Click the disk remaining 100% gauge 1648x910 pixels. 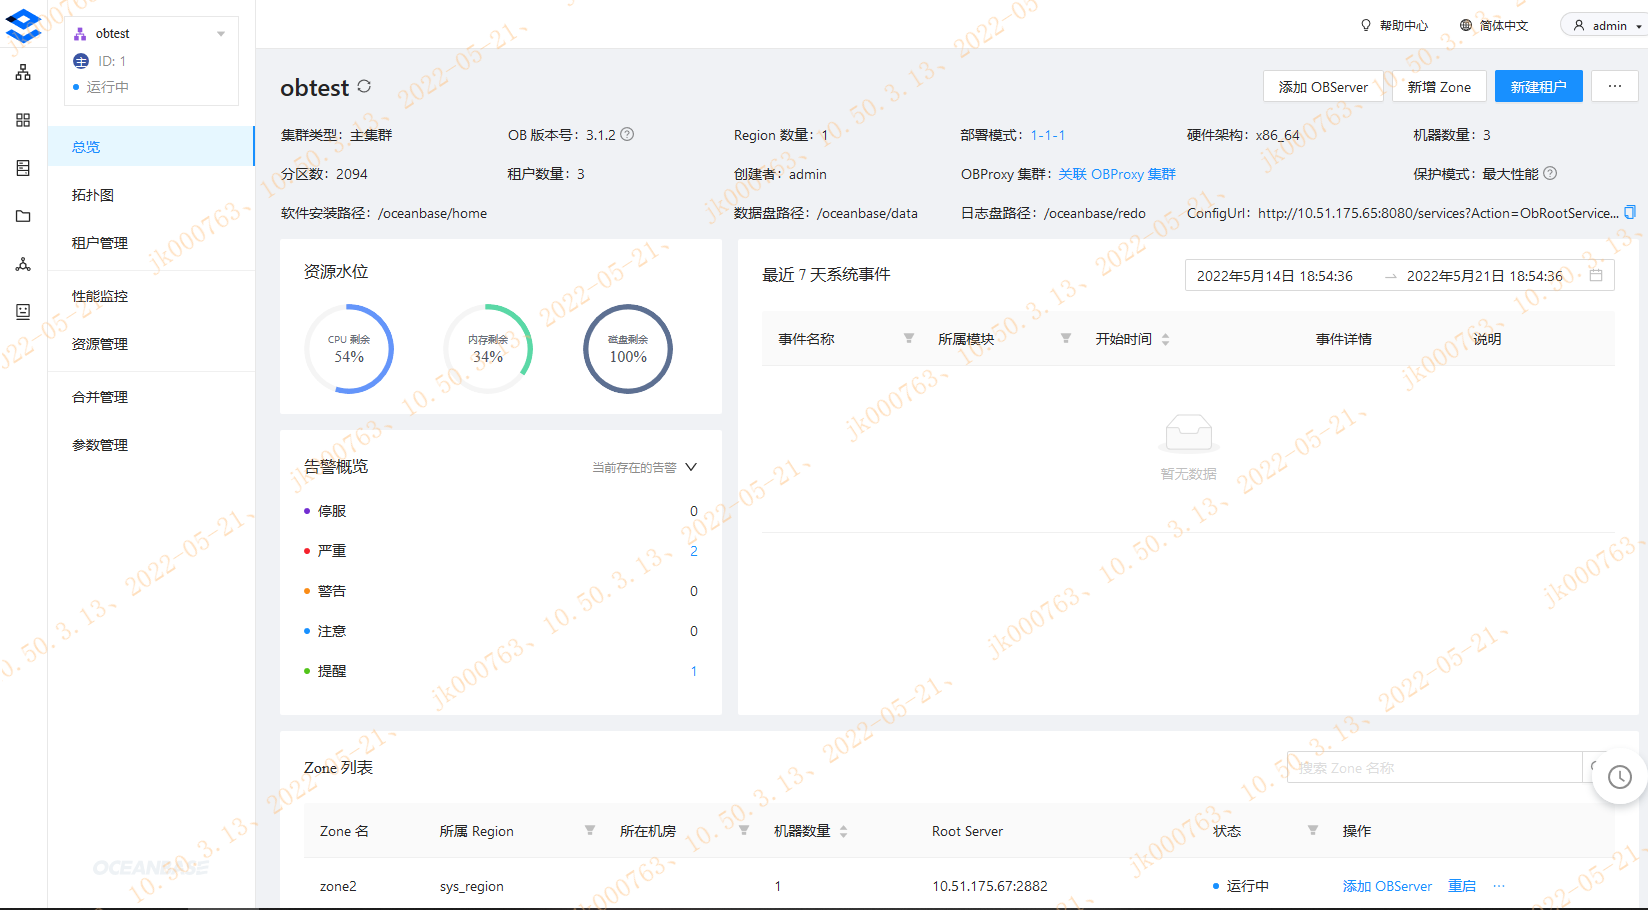628,349
